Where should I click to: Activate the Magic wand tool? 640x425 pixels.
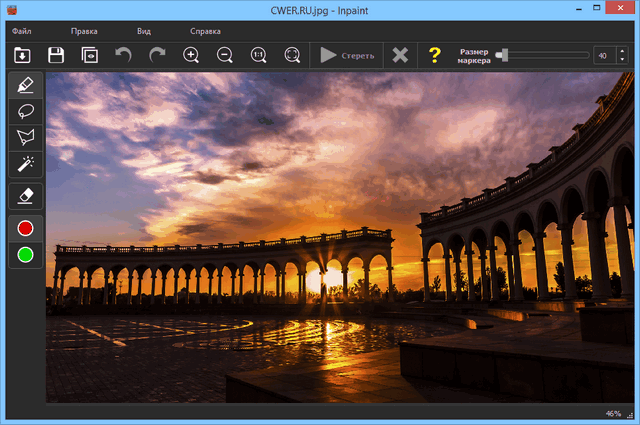[x=26, y=163]
